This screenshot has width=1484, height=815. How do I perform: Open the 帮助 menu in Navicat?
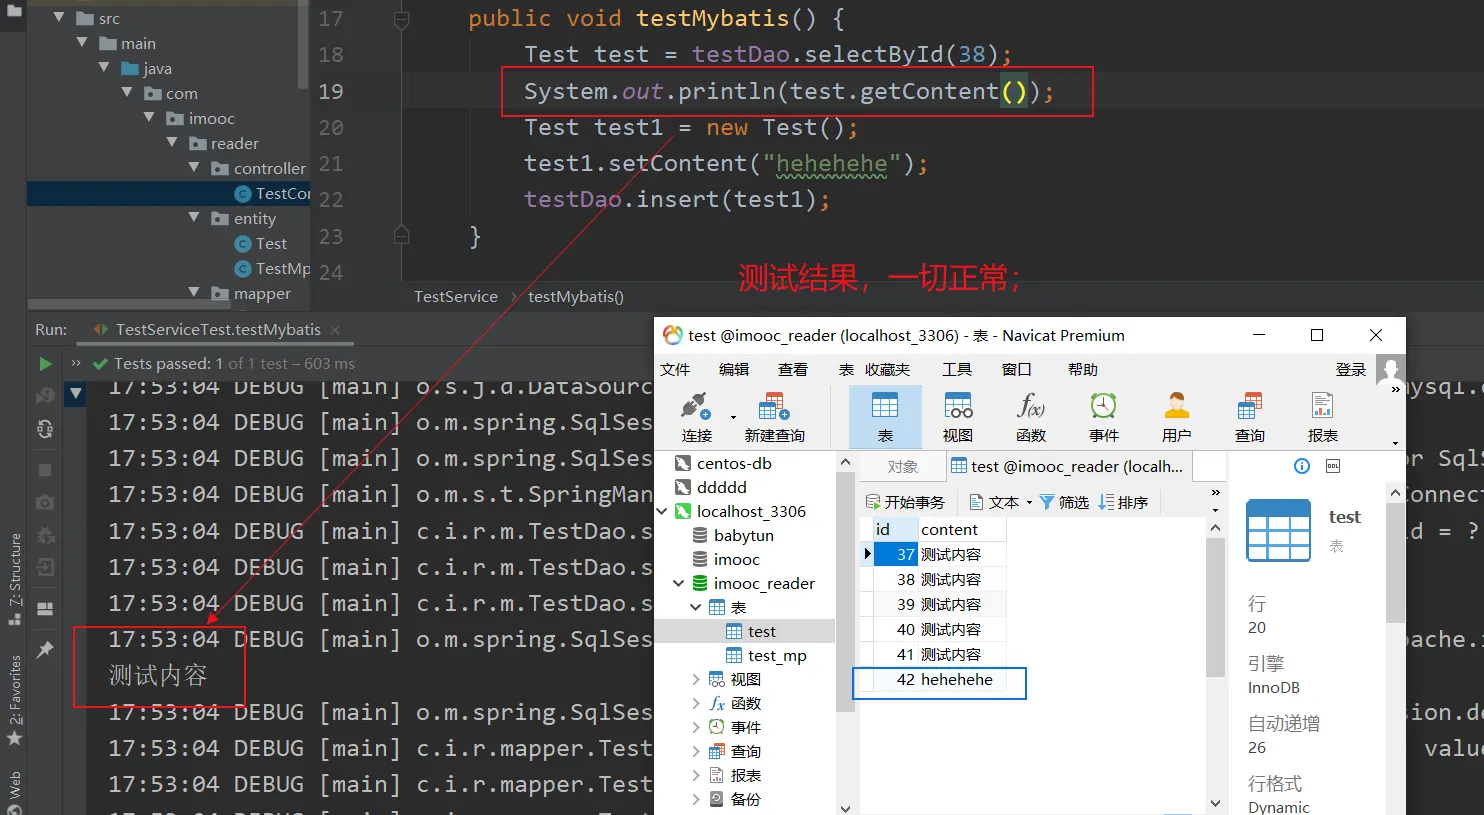coord(1083,370)
